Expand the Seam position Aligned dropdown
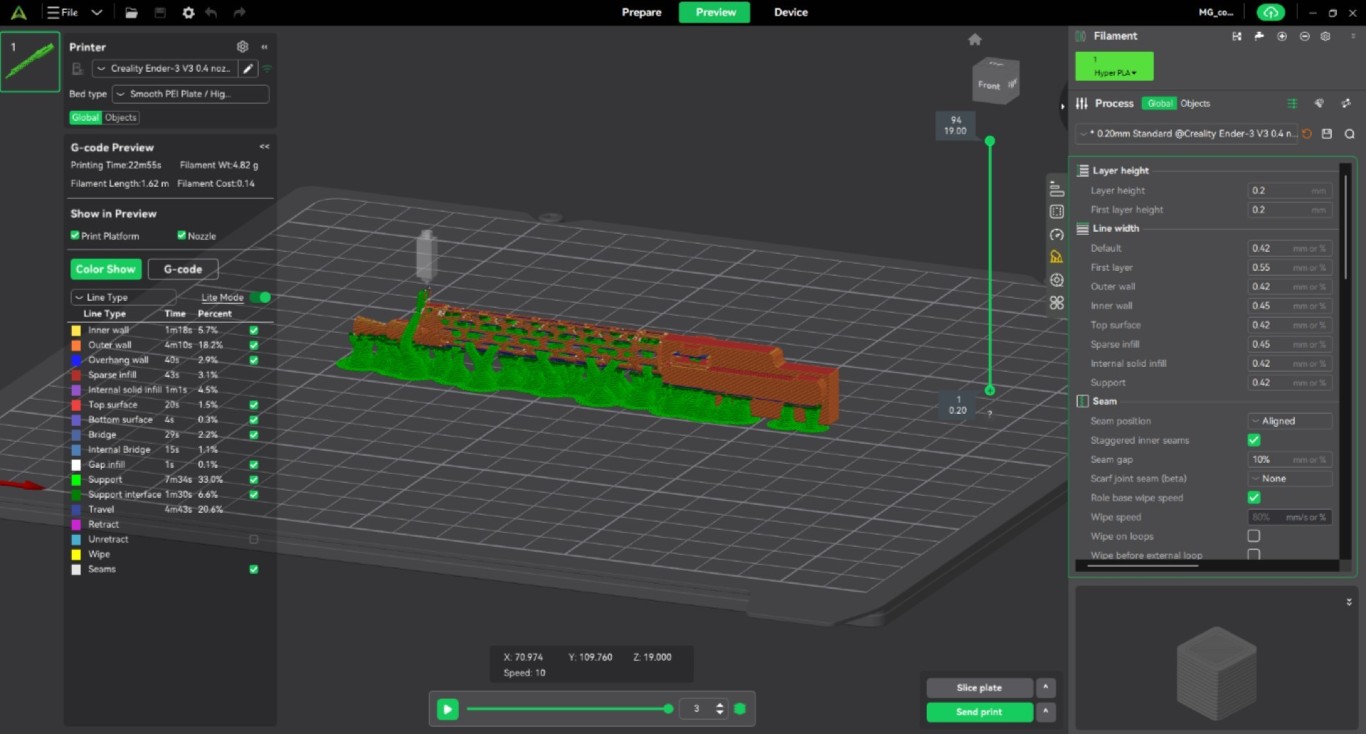The width and height of the screenshot is (1366, 734). click(x=1290, y=421)
